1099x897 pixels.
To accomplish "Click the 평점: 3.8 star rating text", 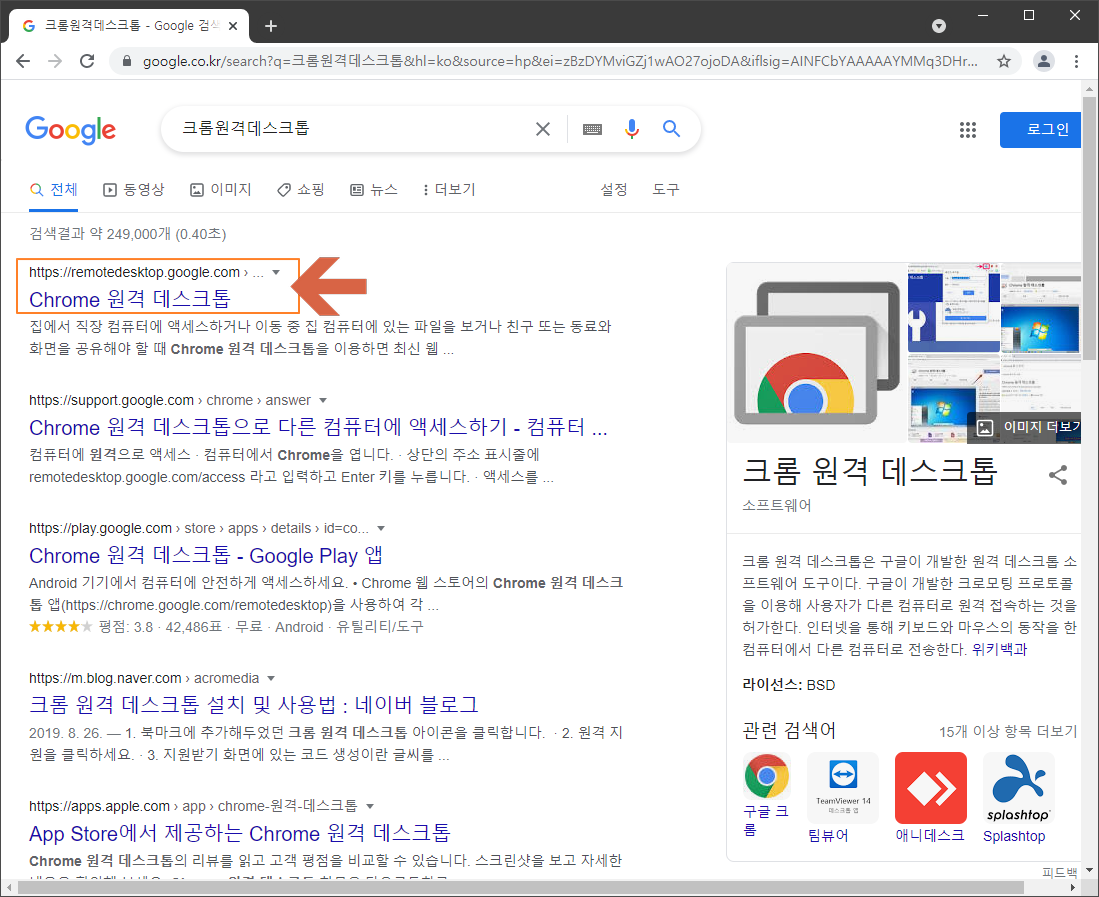I will [x=125, y=626].
